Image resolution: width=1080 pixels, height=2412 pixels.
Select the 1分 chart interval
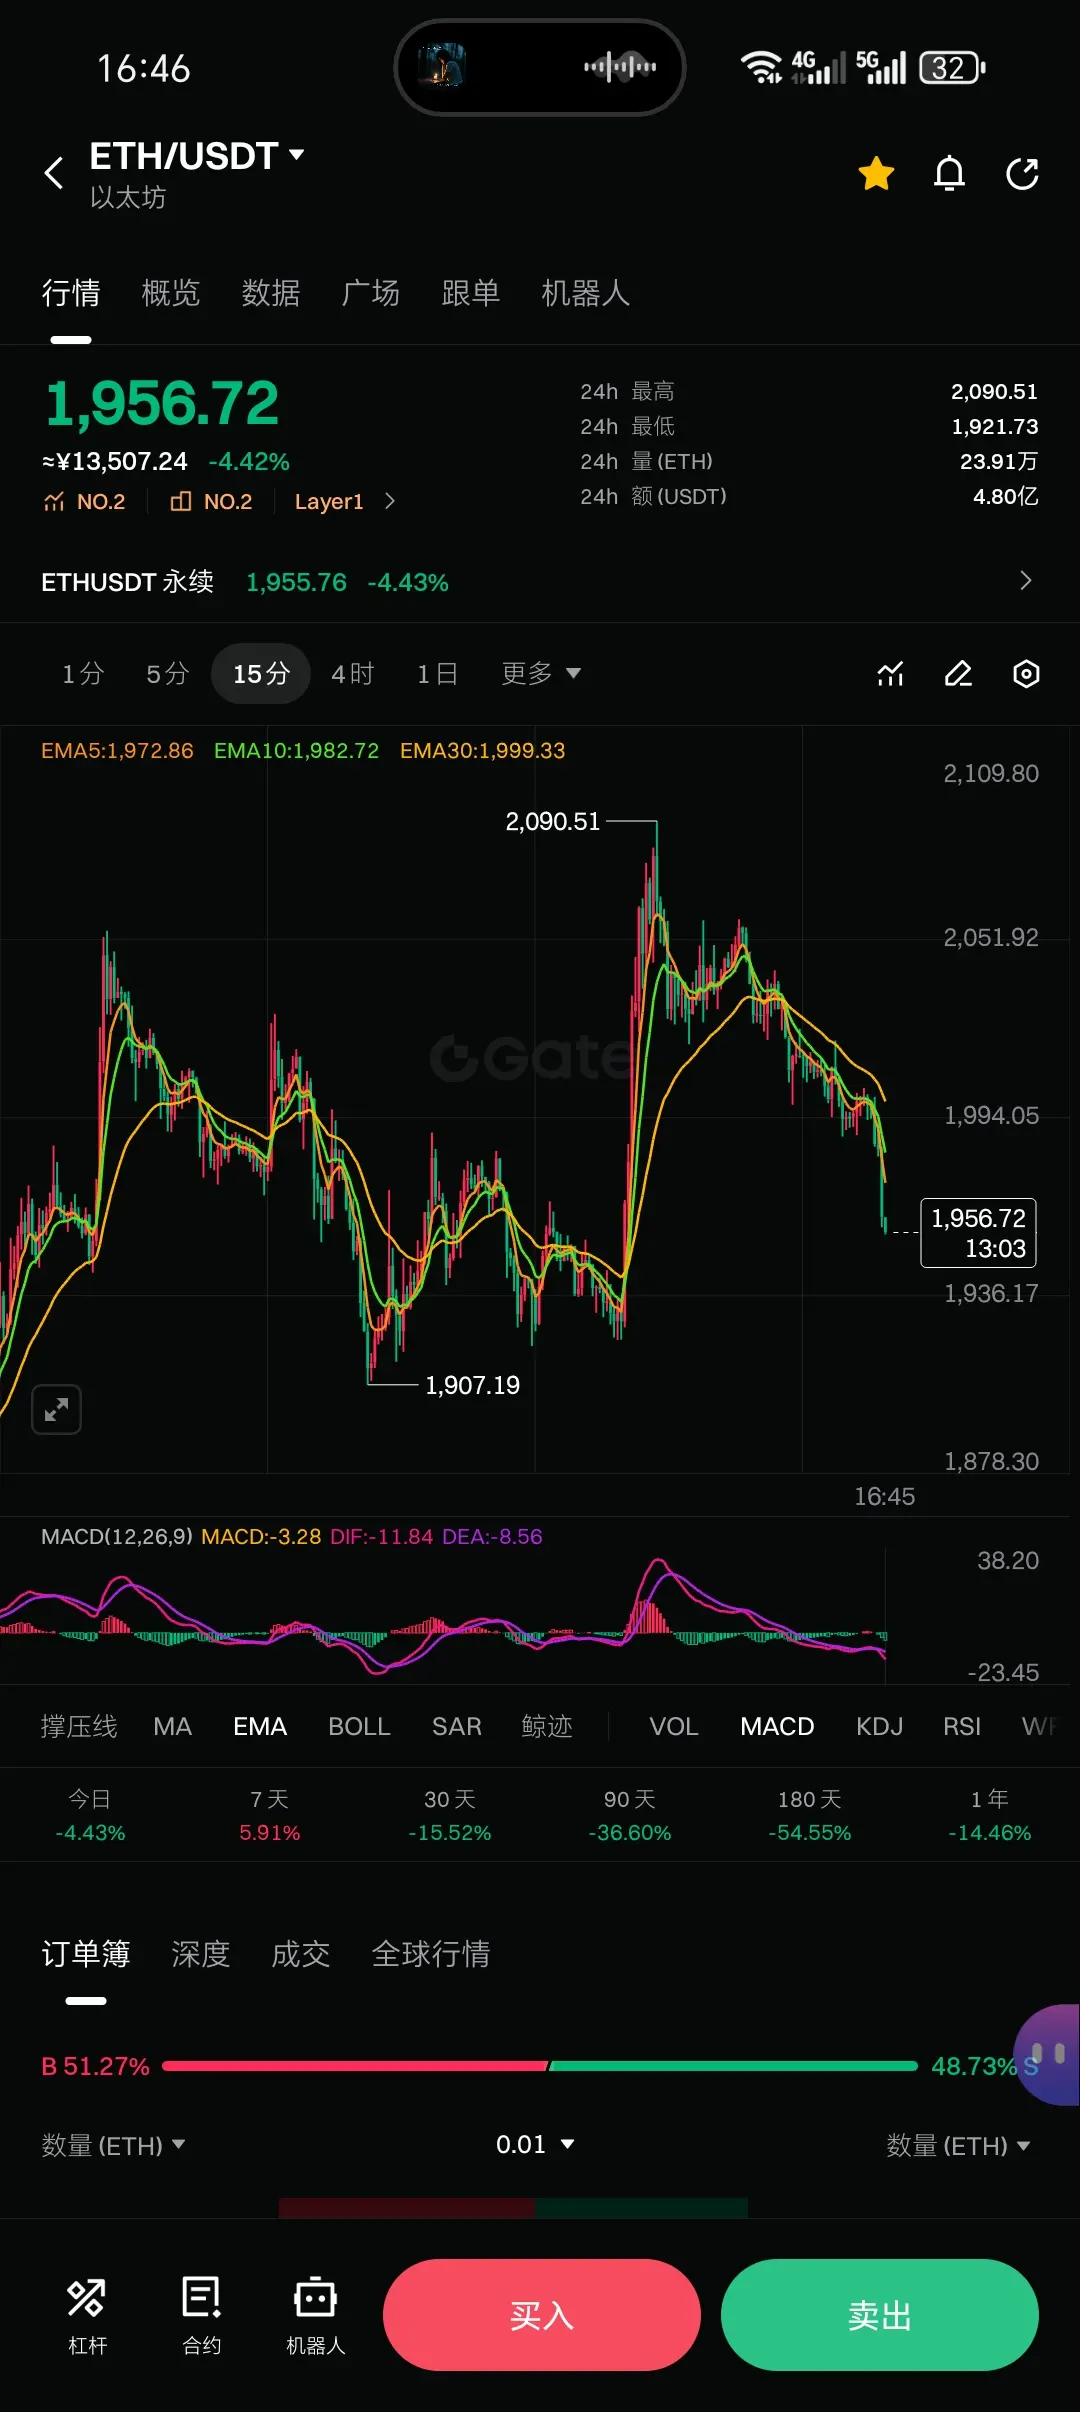coord(83,674)
